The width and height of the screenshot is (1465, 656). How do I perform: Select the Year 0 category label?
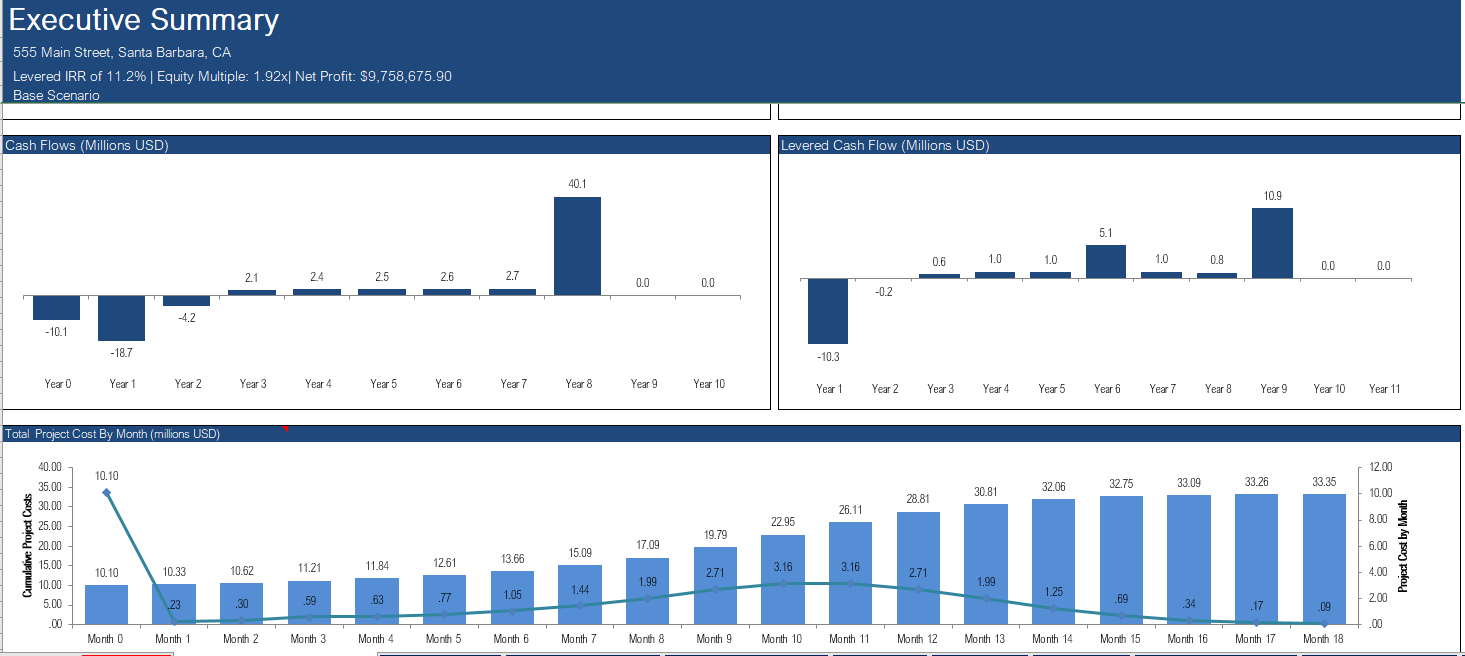click(x=57, y=383)
